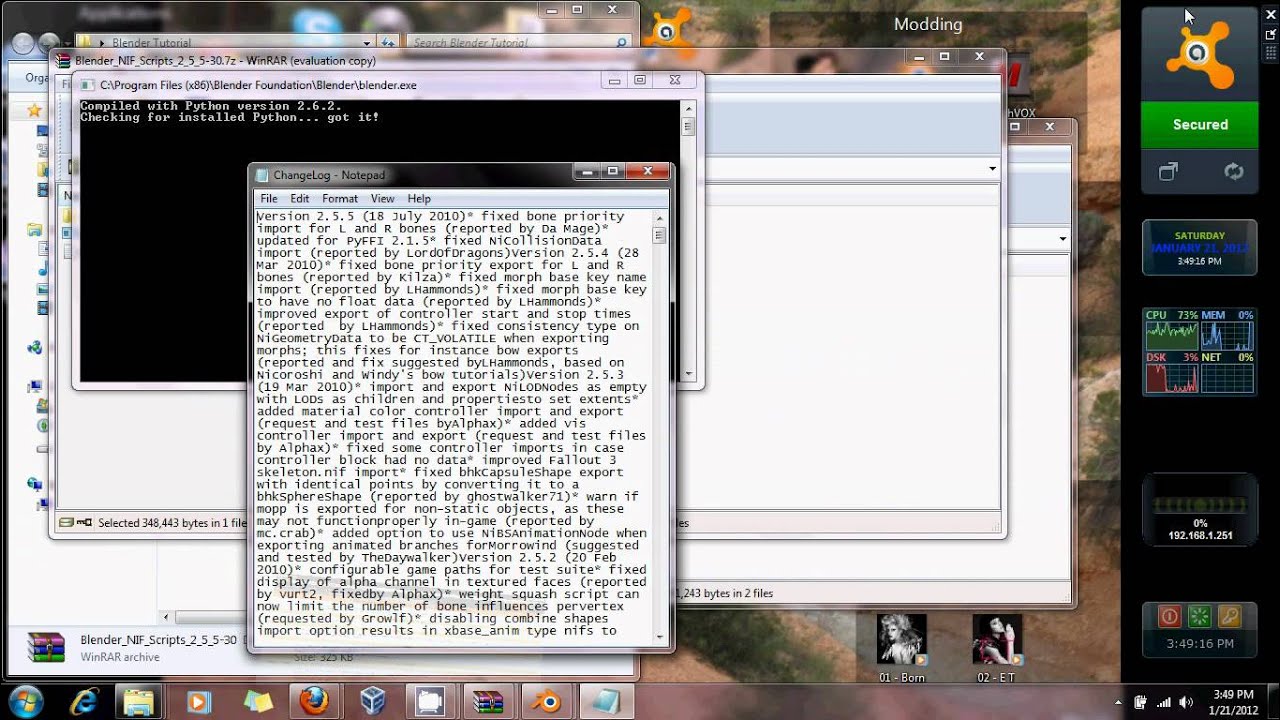This screenshot has width=1280, height=720.
Task: Click the network signal tray icon
Action: [x=1163, y=701]
